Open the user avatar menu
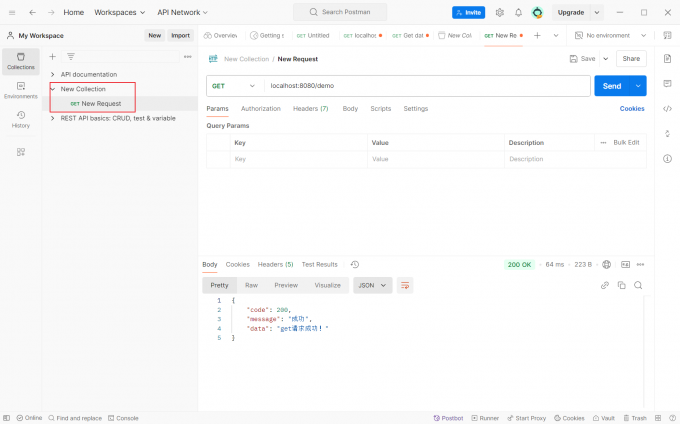The width and height of the screenshot is (680, 424). coord(537,13)
